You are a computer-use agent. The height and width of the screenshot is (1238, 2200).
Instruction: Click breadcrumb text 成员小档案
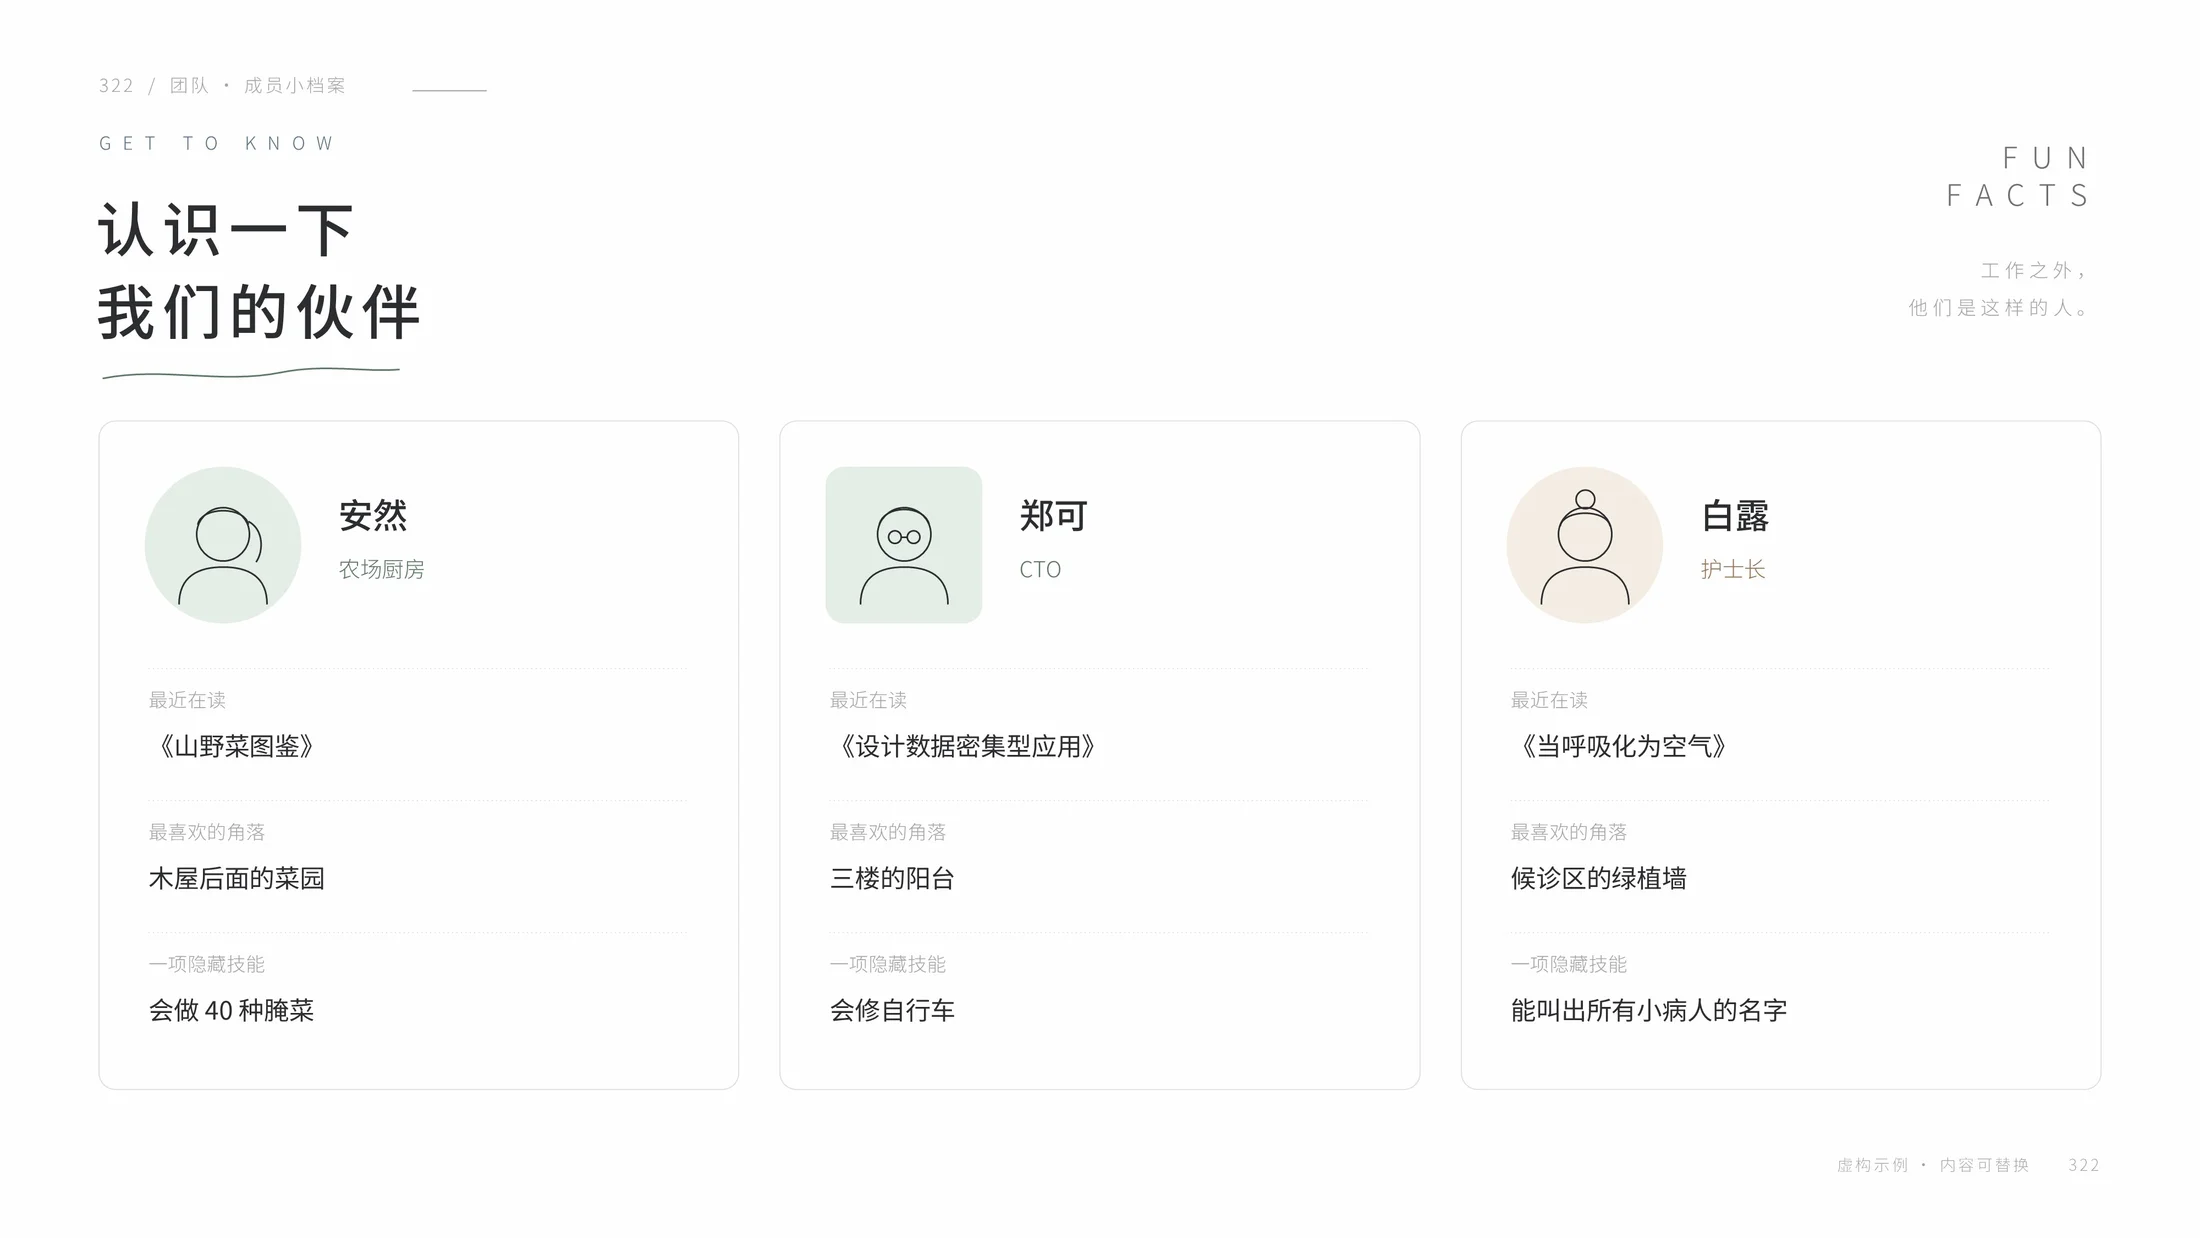[295, 85]
